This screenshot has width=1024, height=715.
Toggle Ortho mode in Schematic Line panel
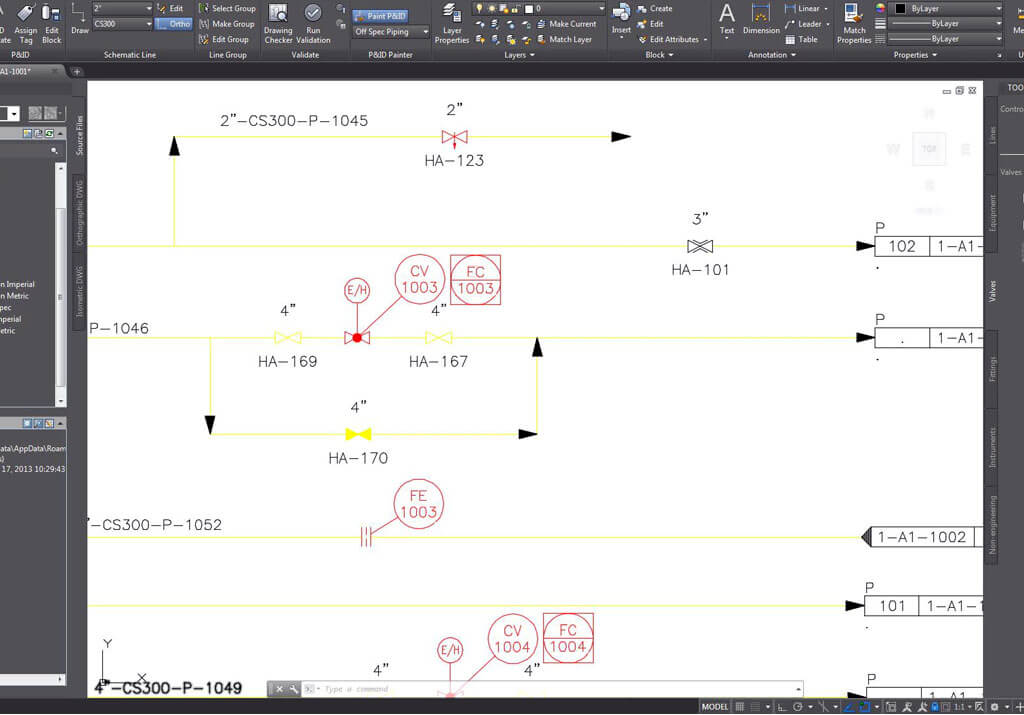174,24
